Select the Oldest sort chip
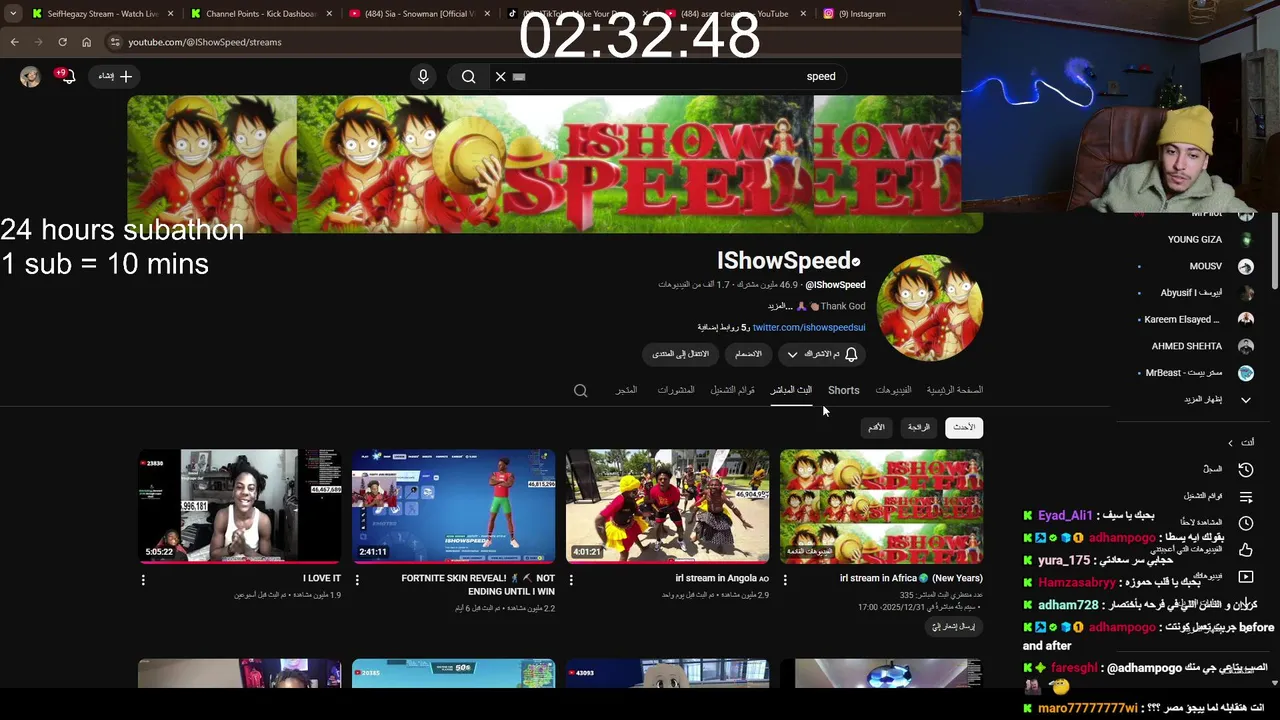Viewport: 1280px width, 720px height. pyautogui.click(x=876, y=427)
